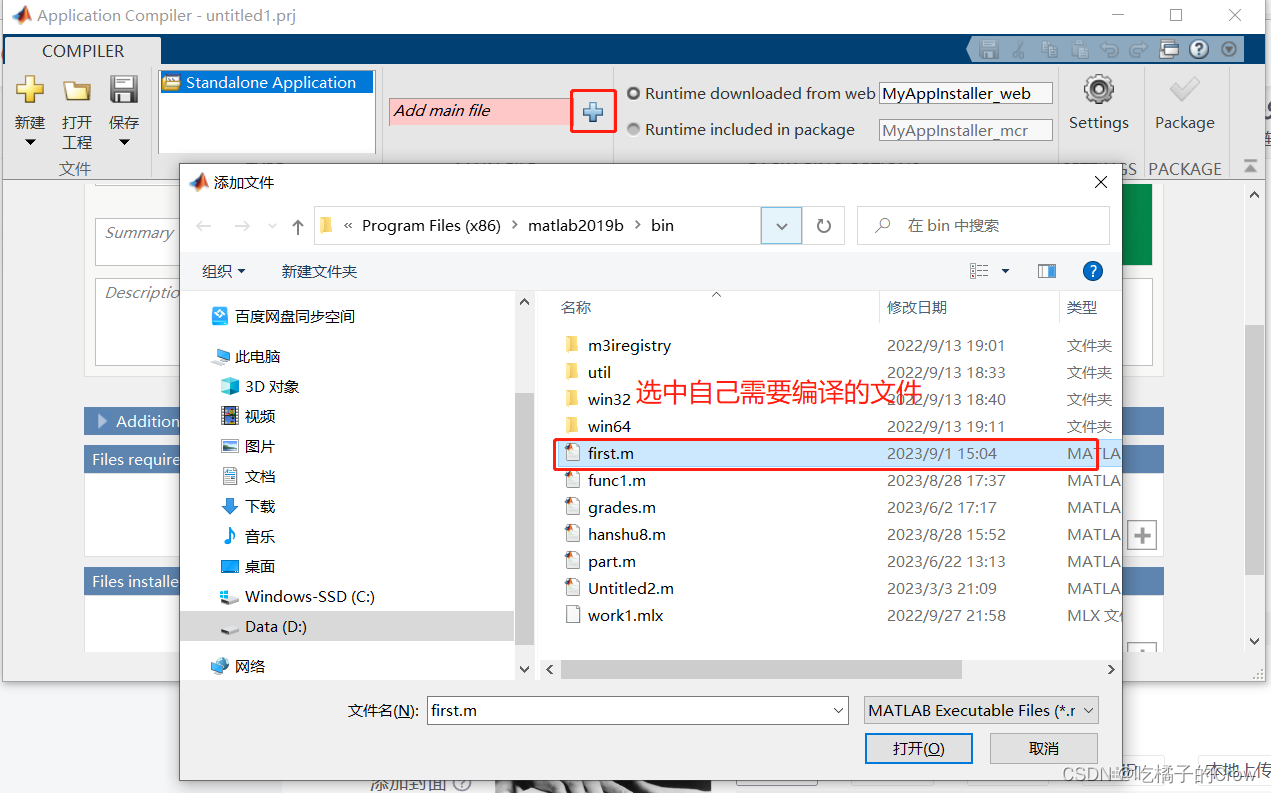Open the 组织 menu dropdown

[x=224, y=271]
